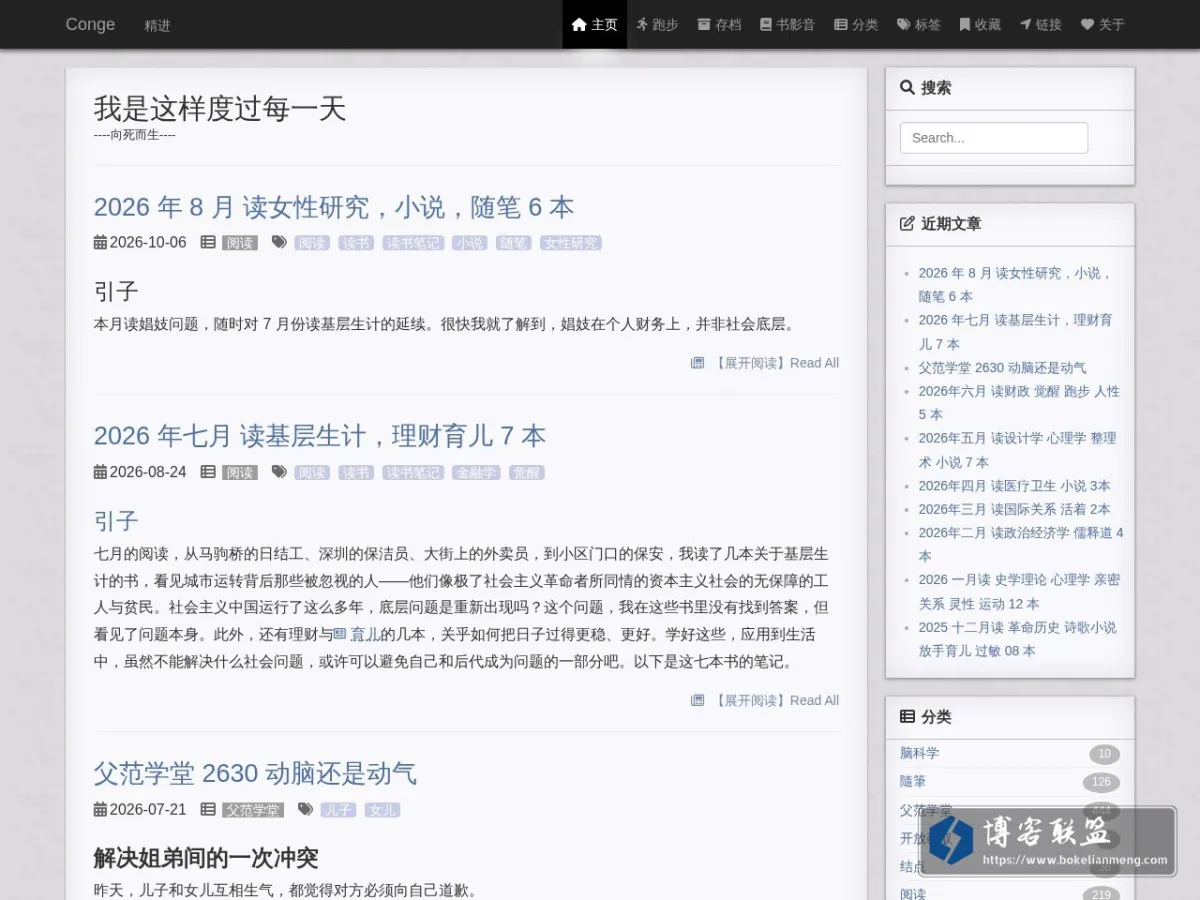The height and width of the screenshot is (900, 1200).
Task: Click the tags icon beside 标签 in navbar
Action: coord(904,24)
